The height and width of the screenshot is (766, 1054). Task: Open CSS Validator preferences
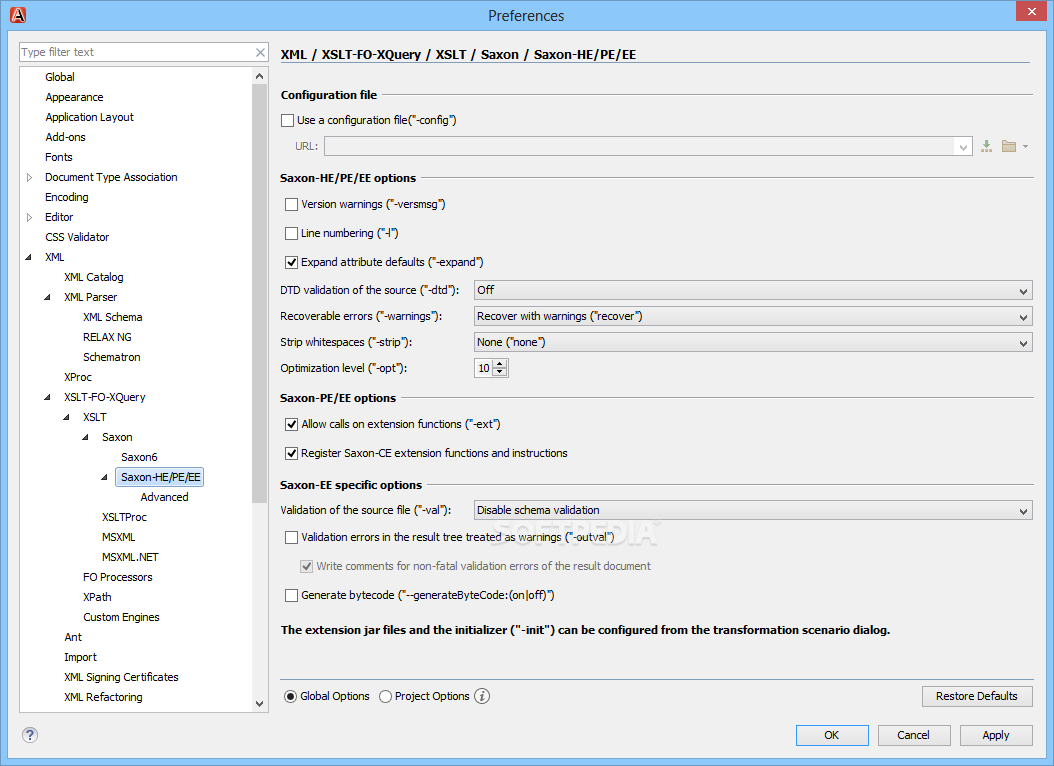[77, 237]
